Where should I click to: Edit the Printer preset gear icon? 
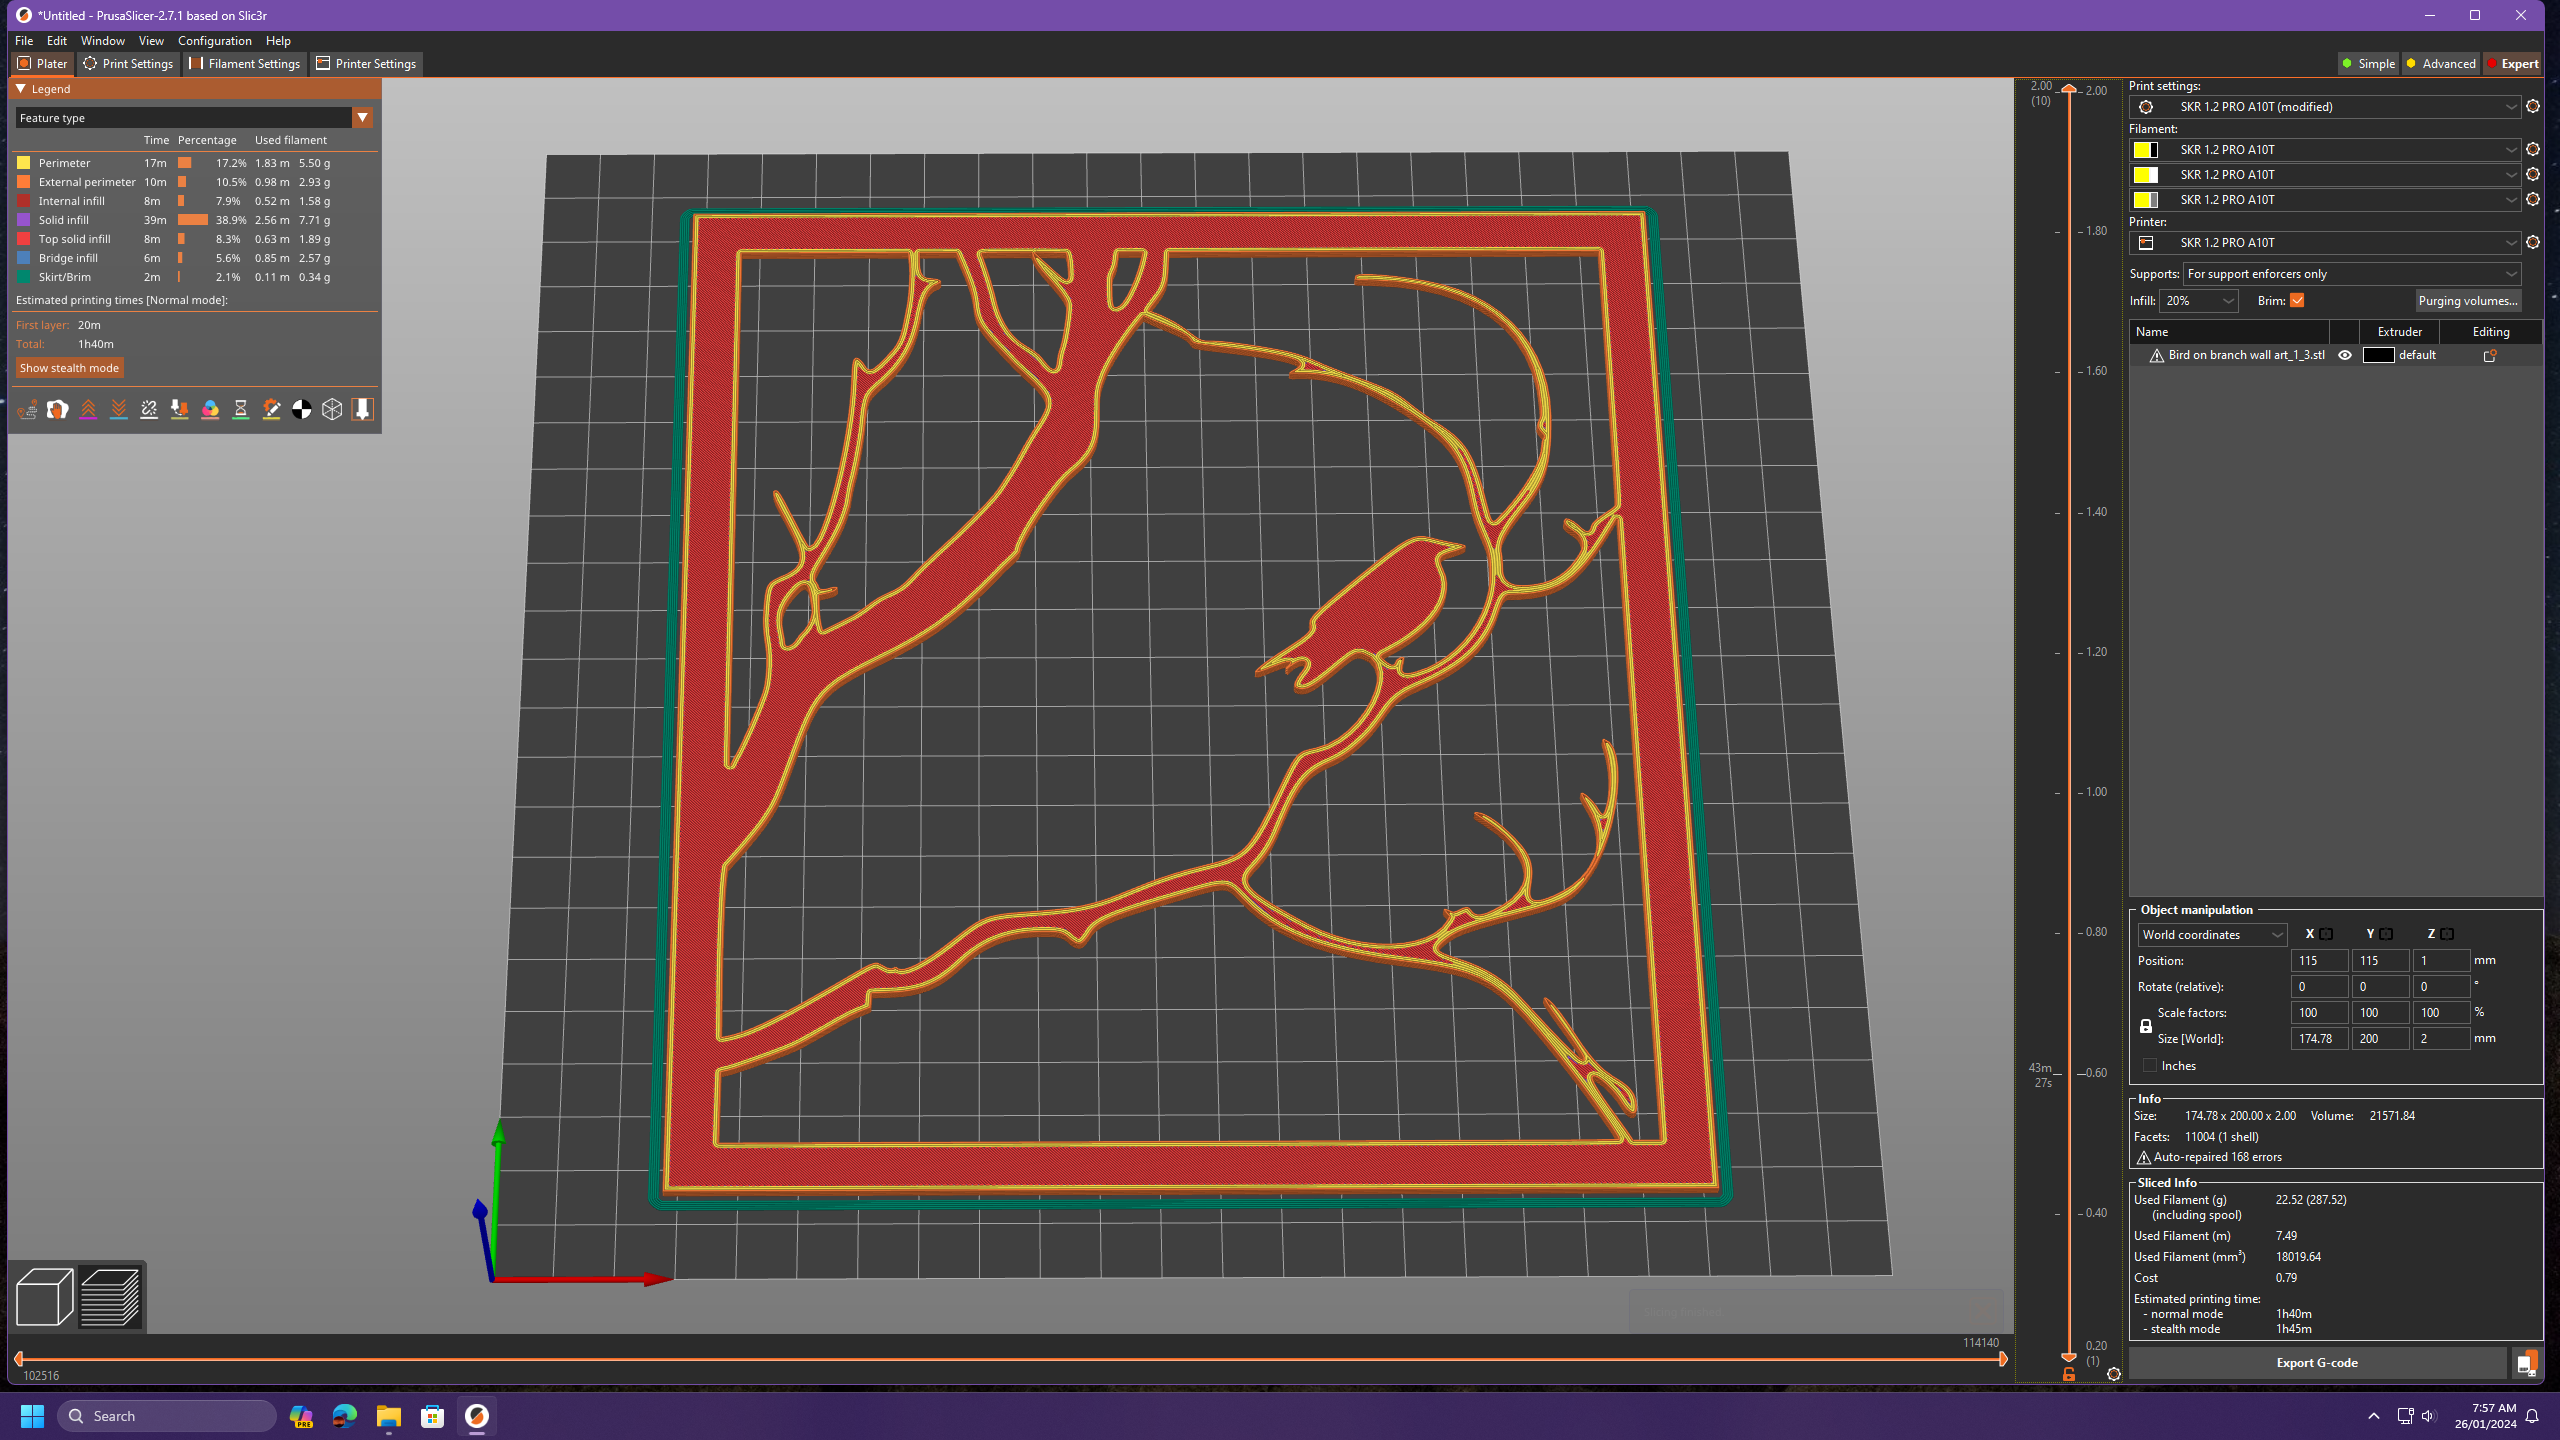click(x=2533, y=242)
